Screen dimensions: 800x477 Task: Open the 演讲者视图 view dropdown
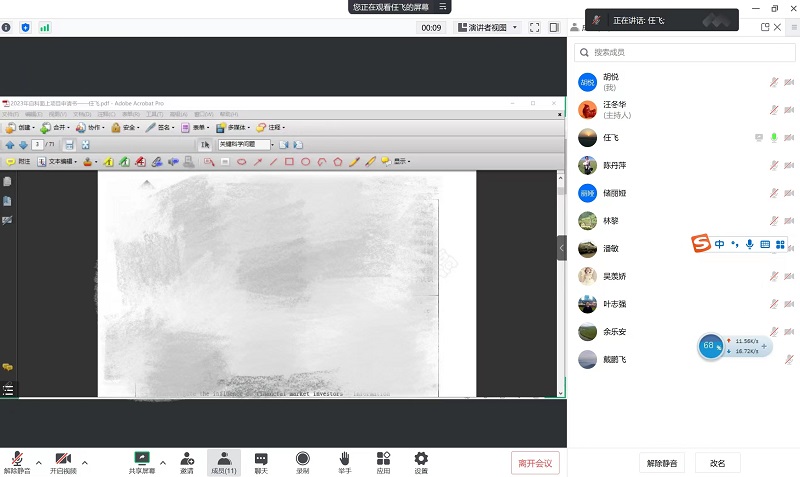click(x=487, y=28)
